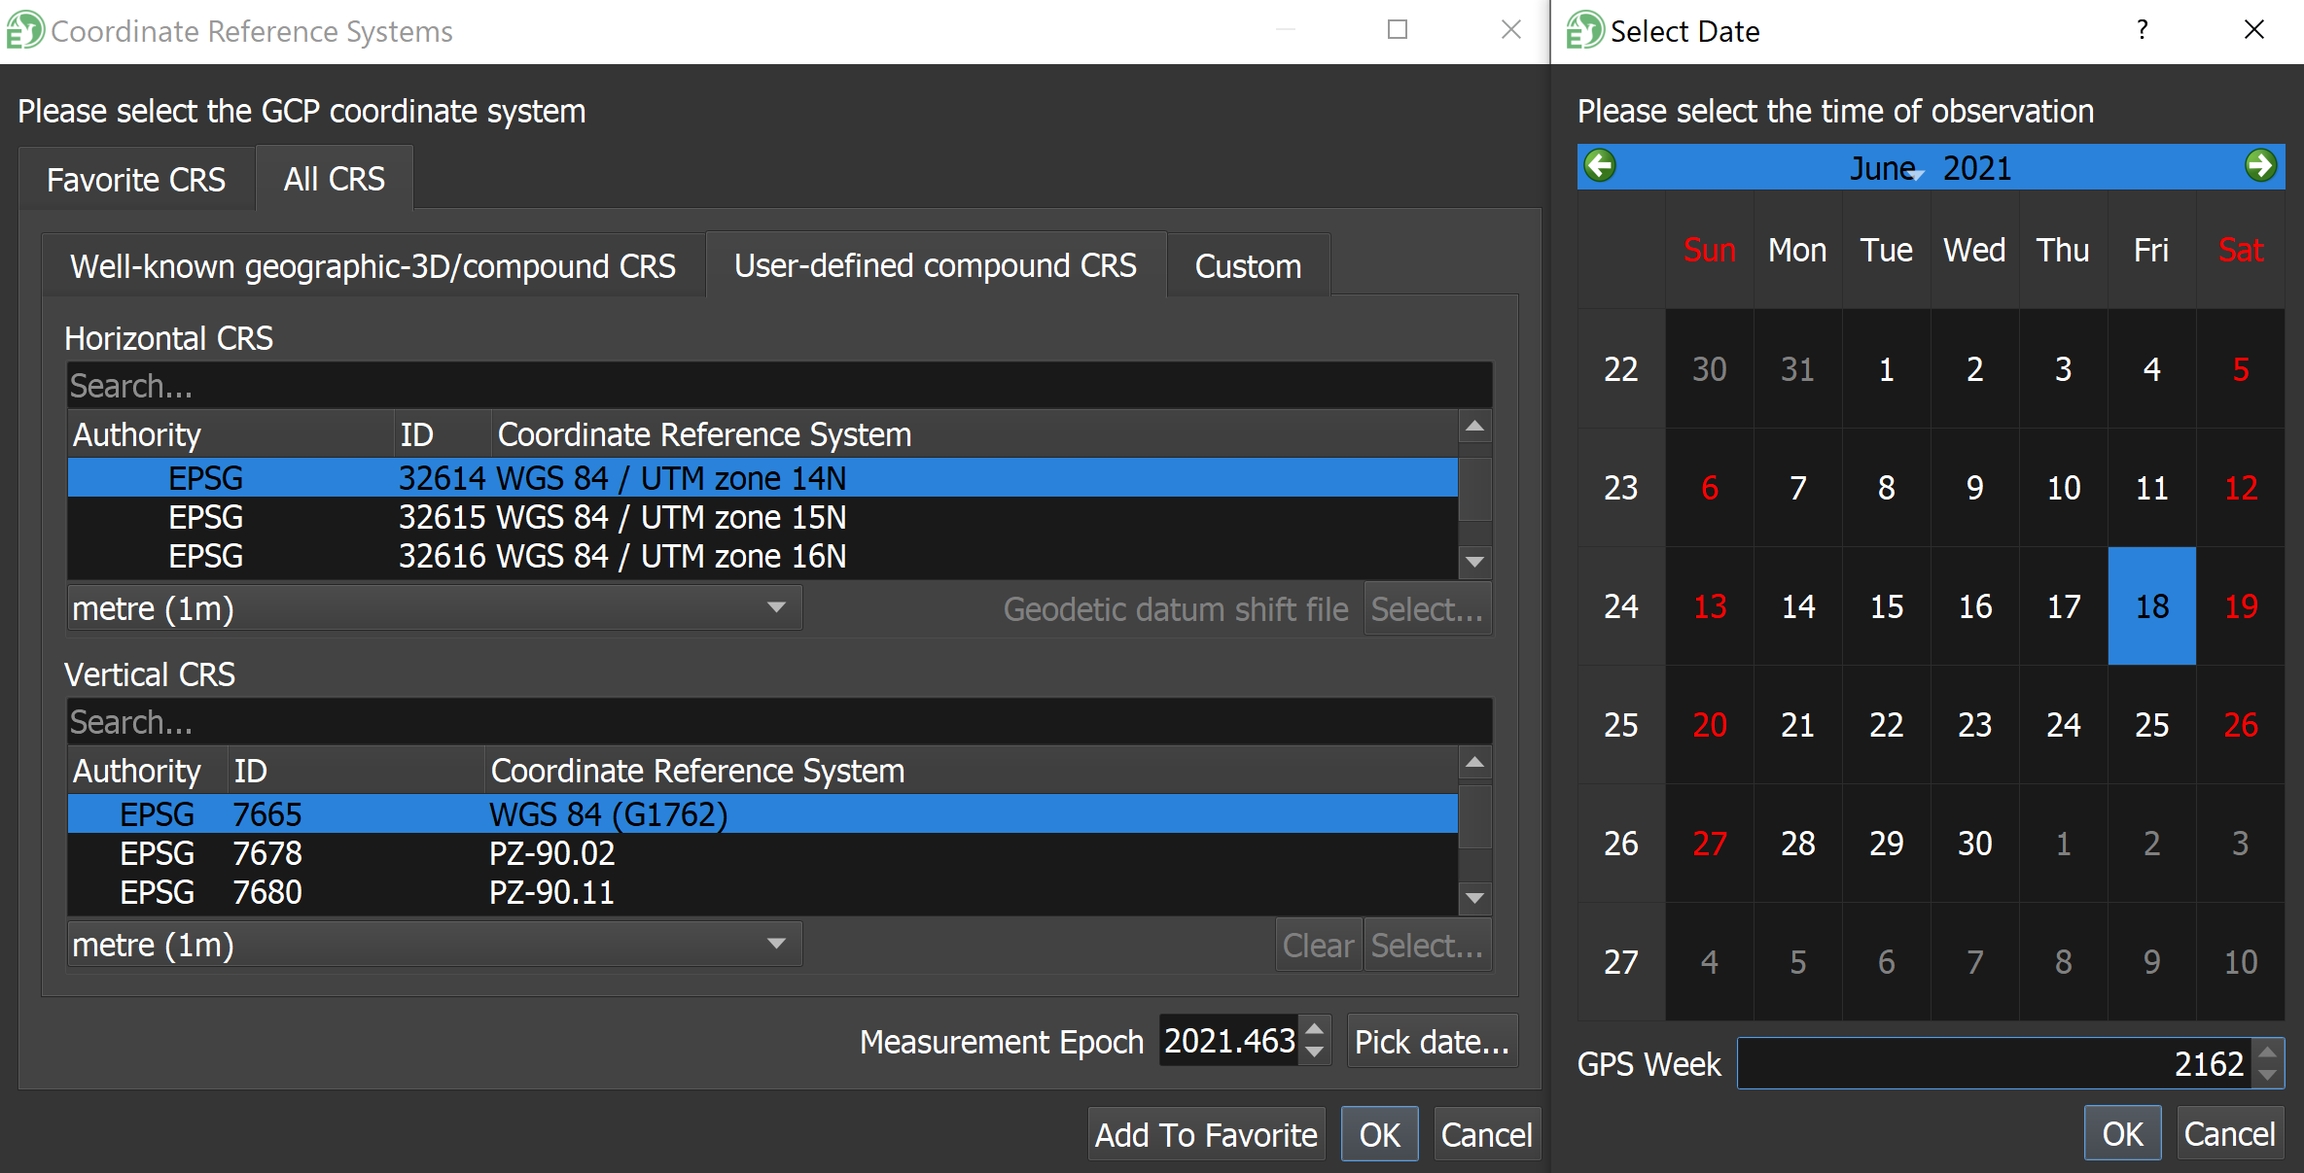Confirm Select Date dialog with OK
This screenshot has height=1173, width=2304.
[2122, 1133]
